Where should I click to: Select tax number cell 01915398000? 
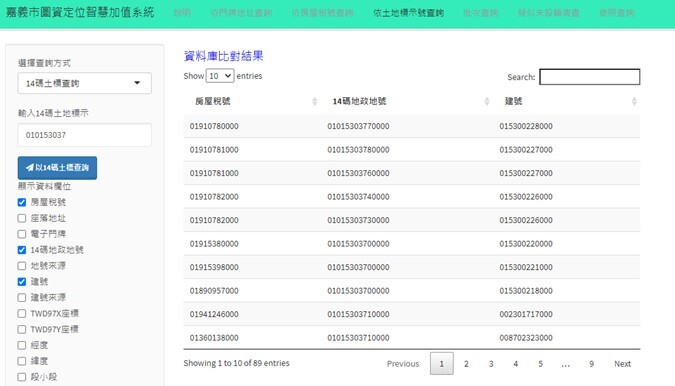point(214,267)
